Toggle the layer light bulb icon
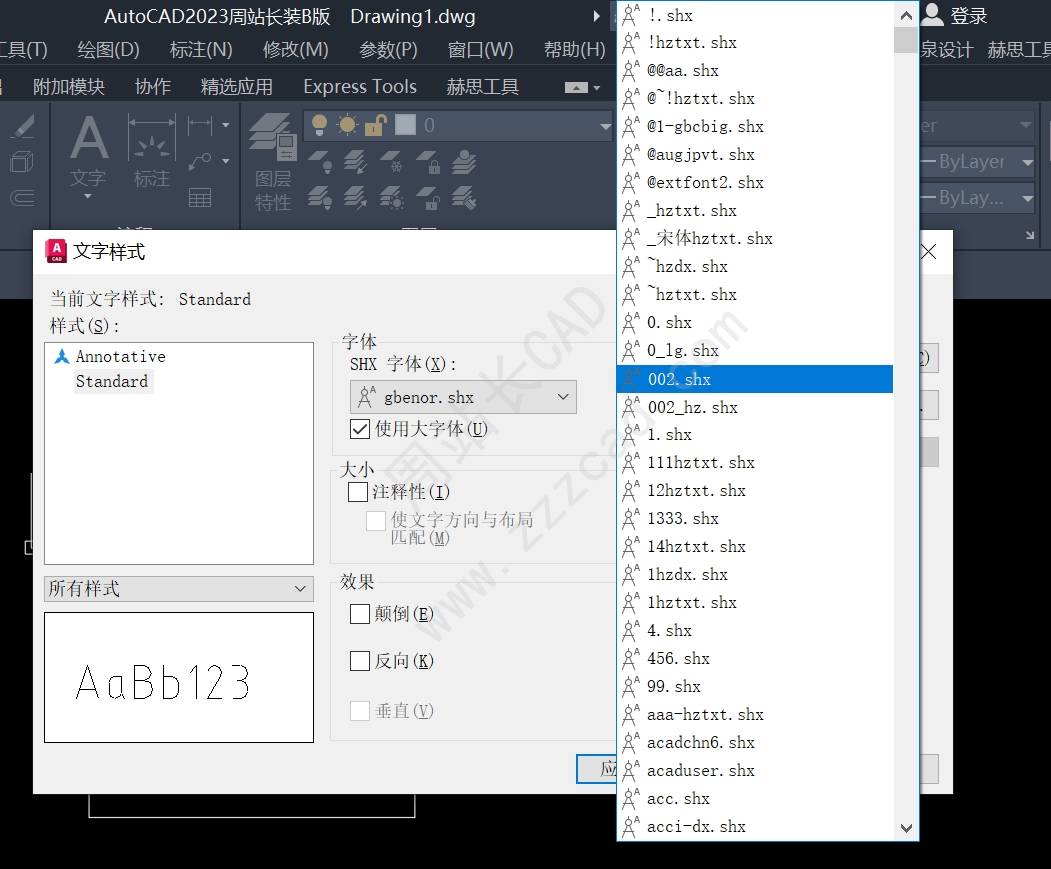The width and height of the screenshot is (1051, 869). point(320,125)
